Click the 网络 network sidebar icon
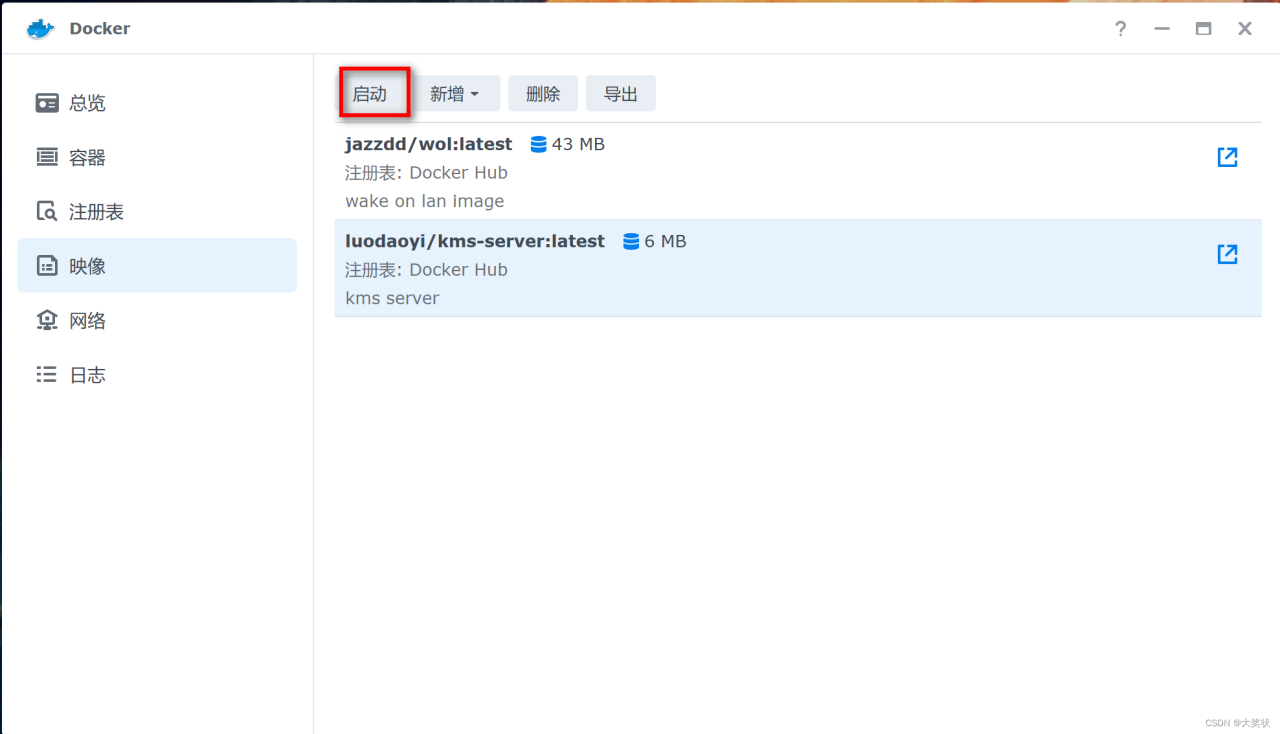Image resolution: width=1280 pixels, height=734 pixels. click(x=47, y=320)
